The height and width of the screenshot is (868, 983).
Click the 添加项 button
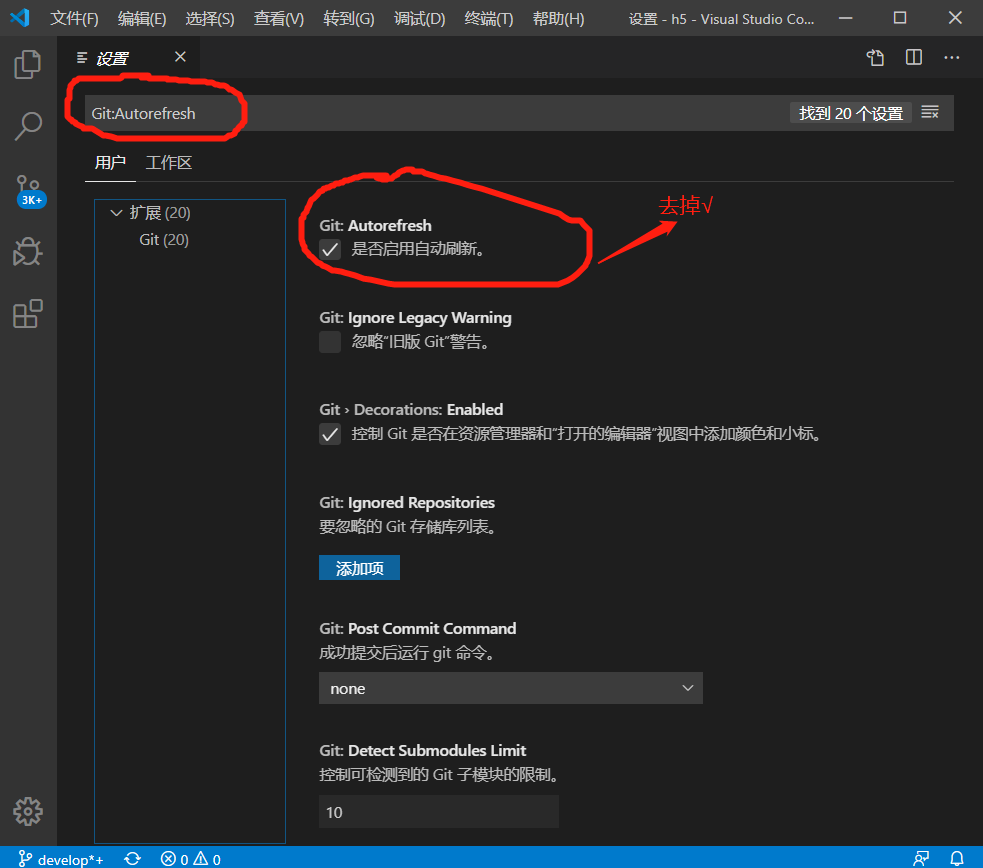359,568
